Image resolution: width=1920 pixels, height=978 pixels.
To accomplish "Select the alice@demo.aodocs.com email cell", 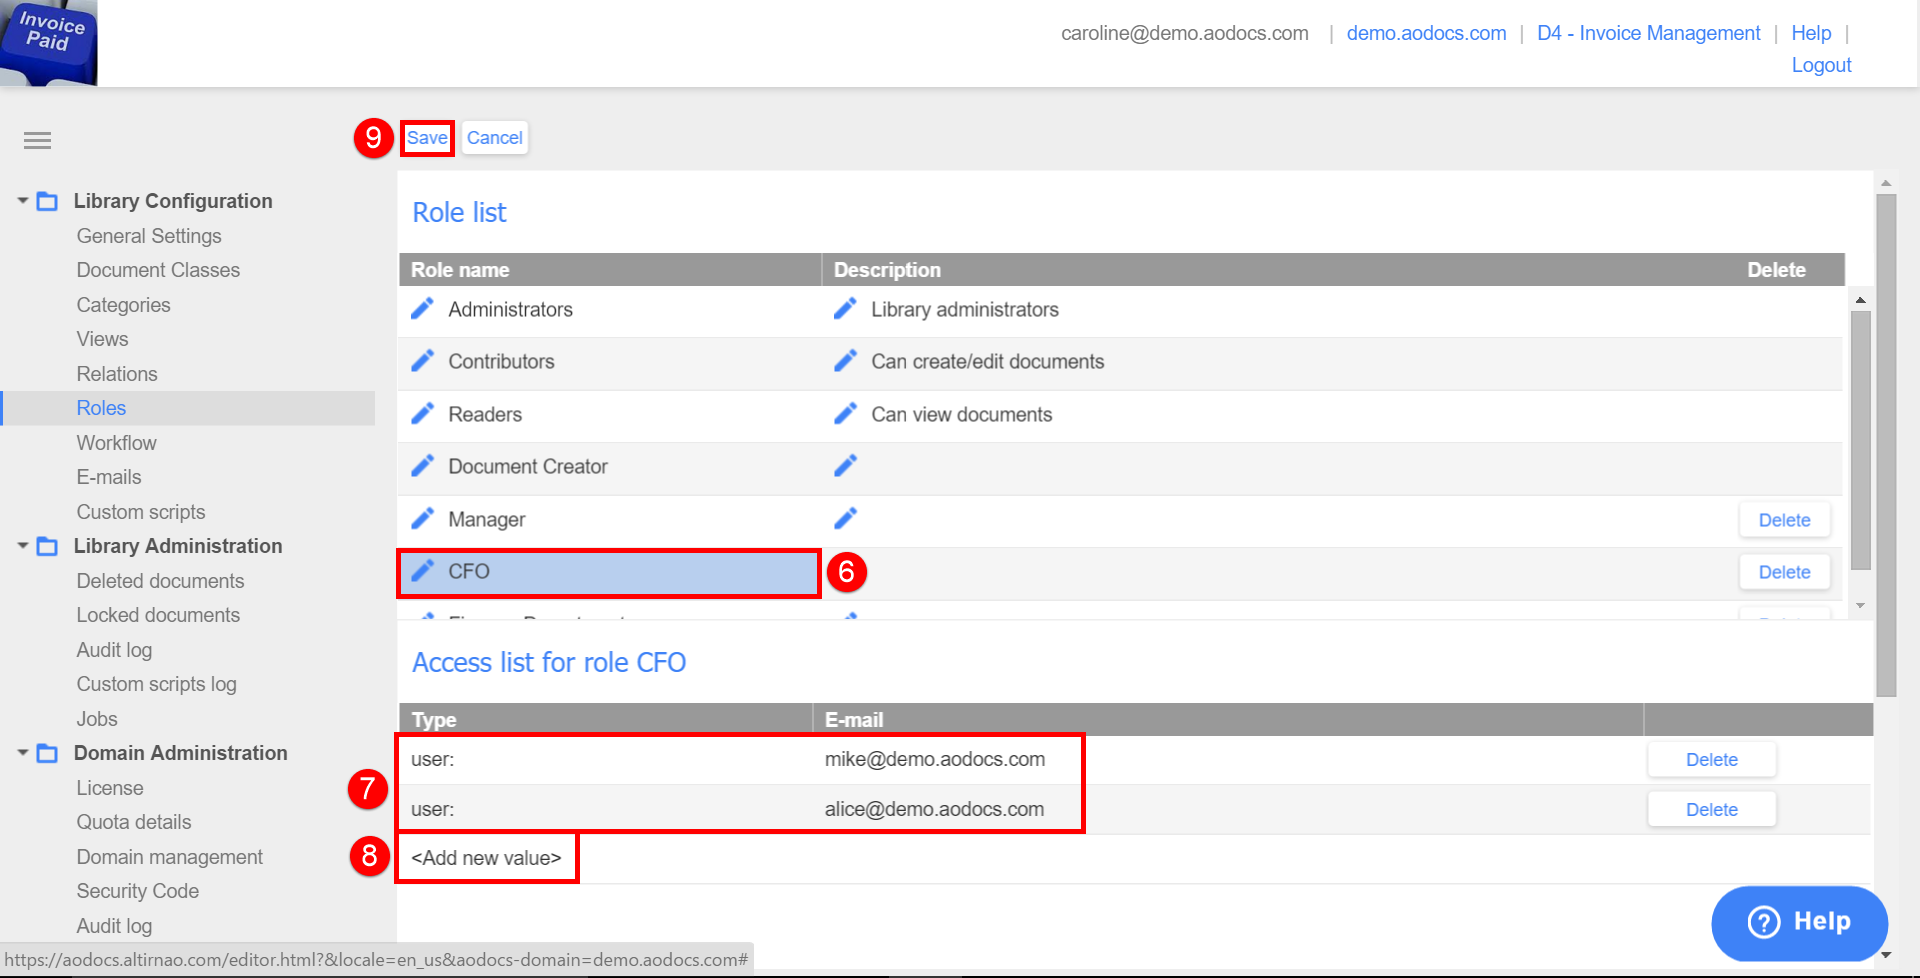I will [x=934, y=809].
